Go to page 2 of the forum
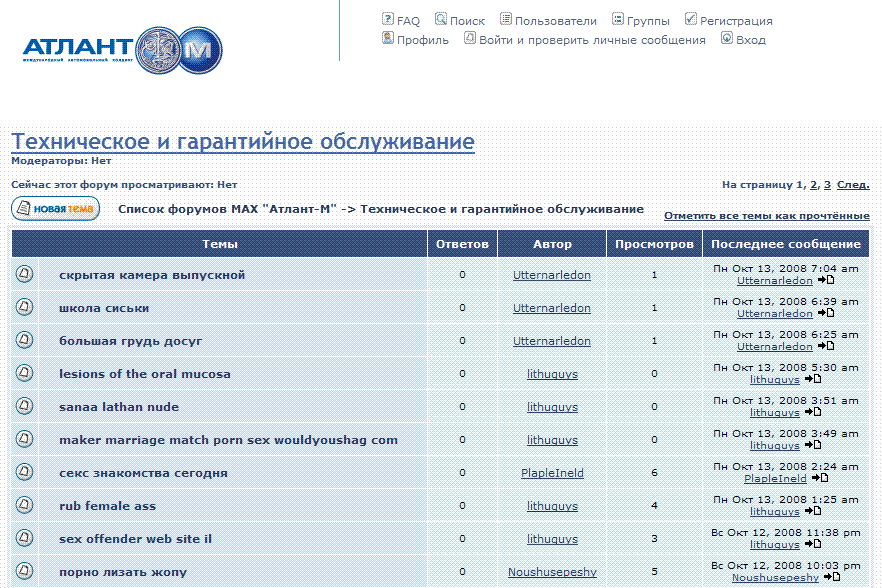Screen dimensions: 882x588 814,185
